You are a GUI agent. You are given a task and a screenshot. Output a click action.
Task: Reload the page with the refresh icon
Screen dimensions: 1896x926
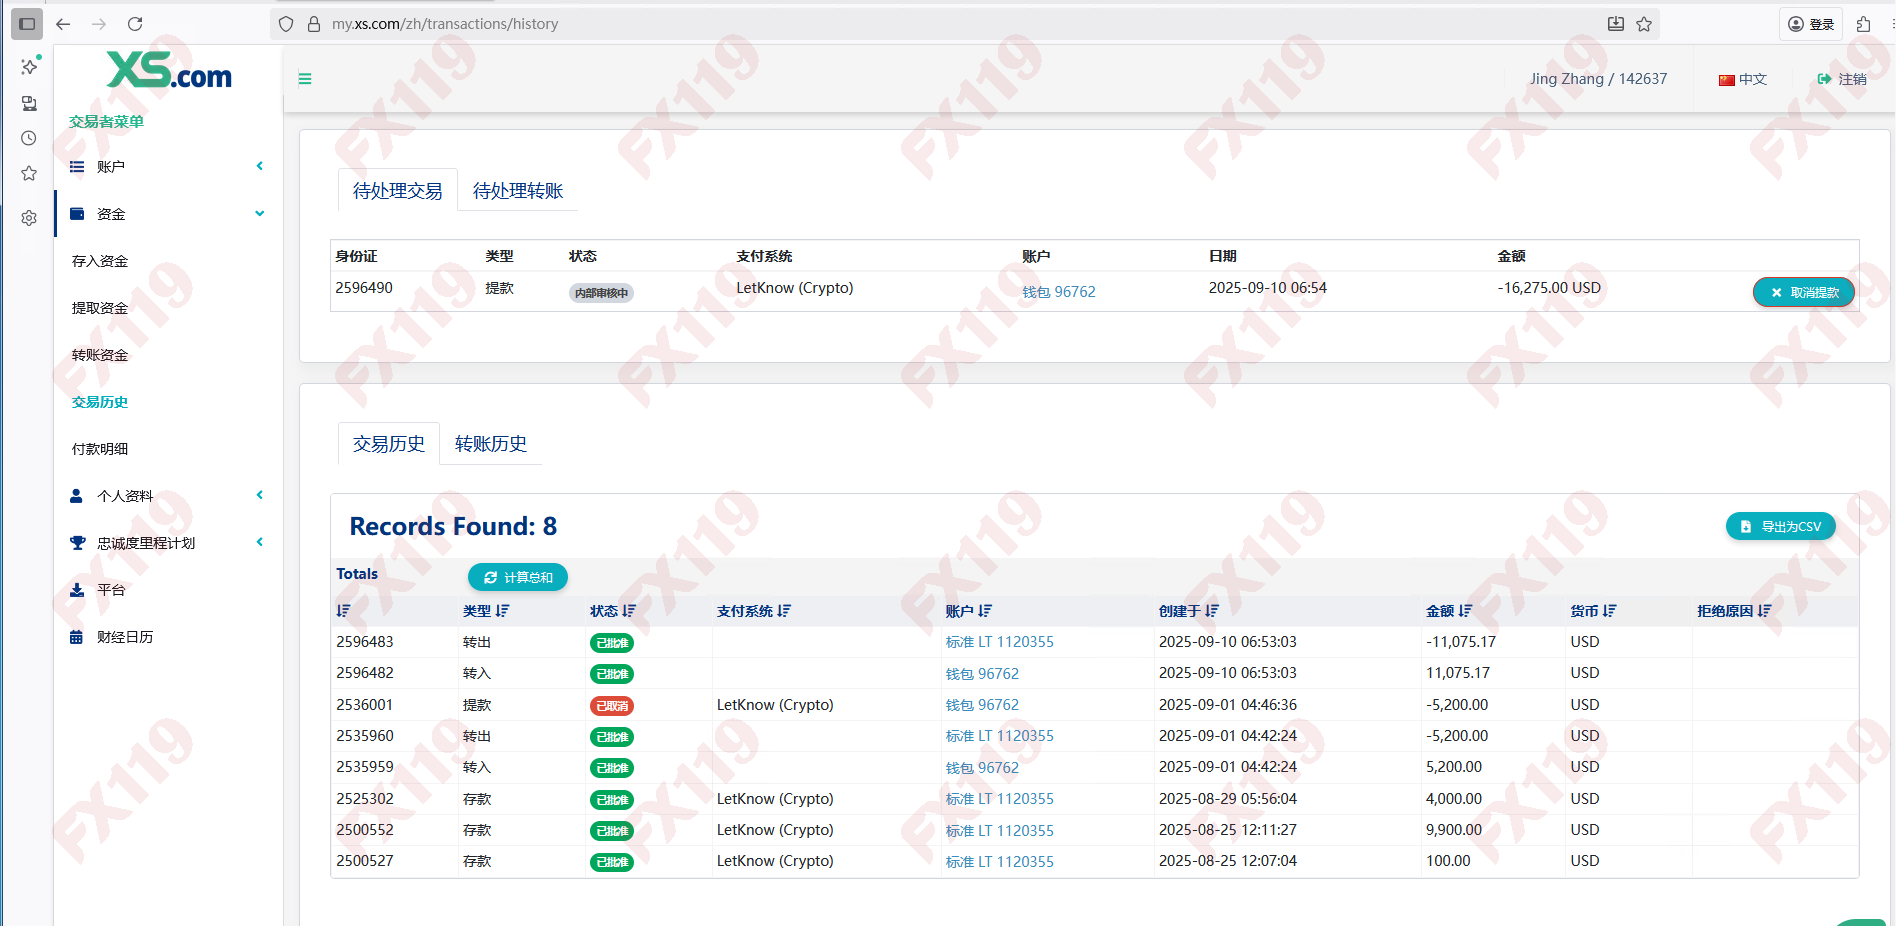pos(135,24)
